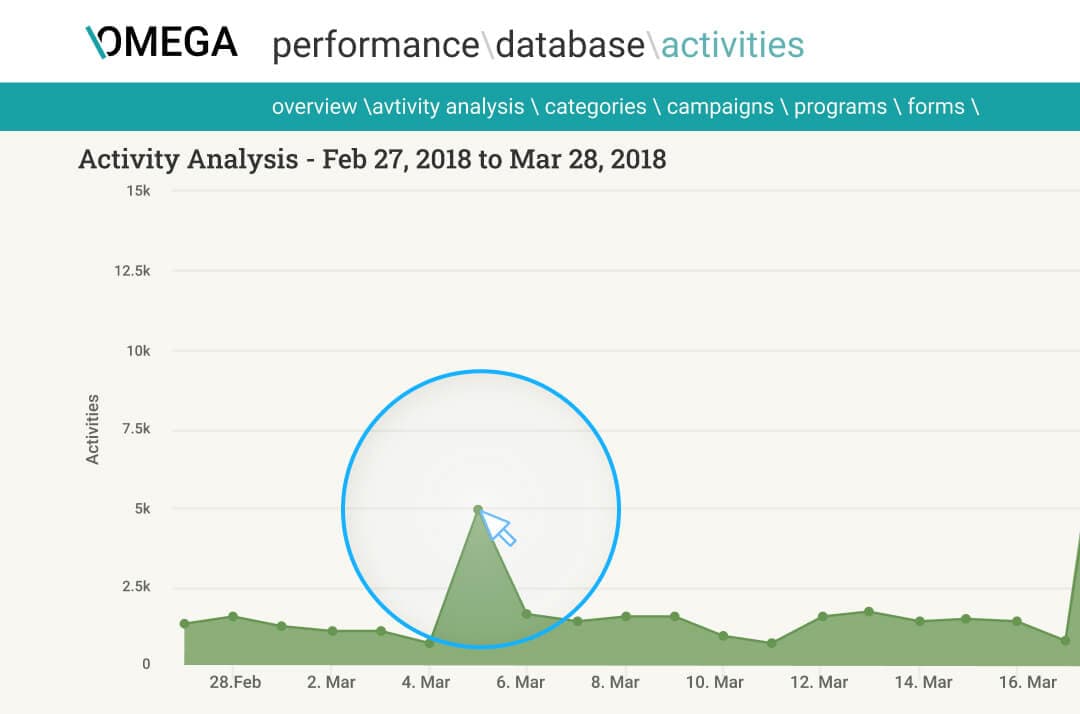Screen dimensions: 1080x714
Task: Open the campaigns tab
Action: 720,106
